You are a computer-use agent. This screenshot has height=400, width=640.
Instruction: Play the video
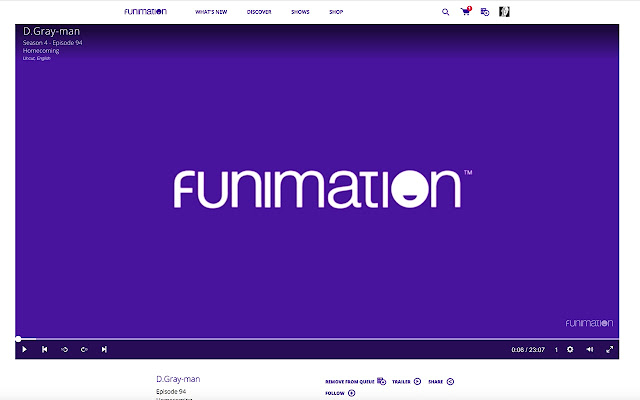coord(24,349)
